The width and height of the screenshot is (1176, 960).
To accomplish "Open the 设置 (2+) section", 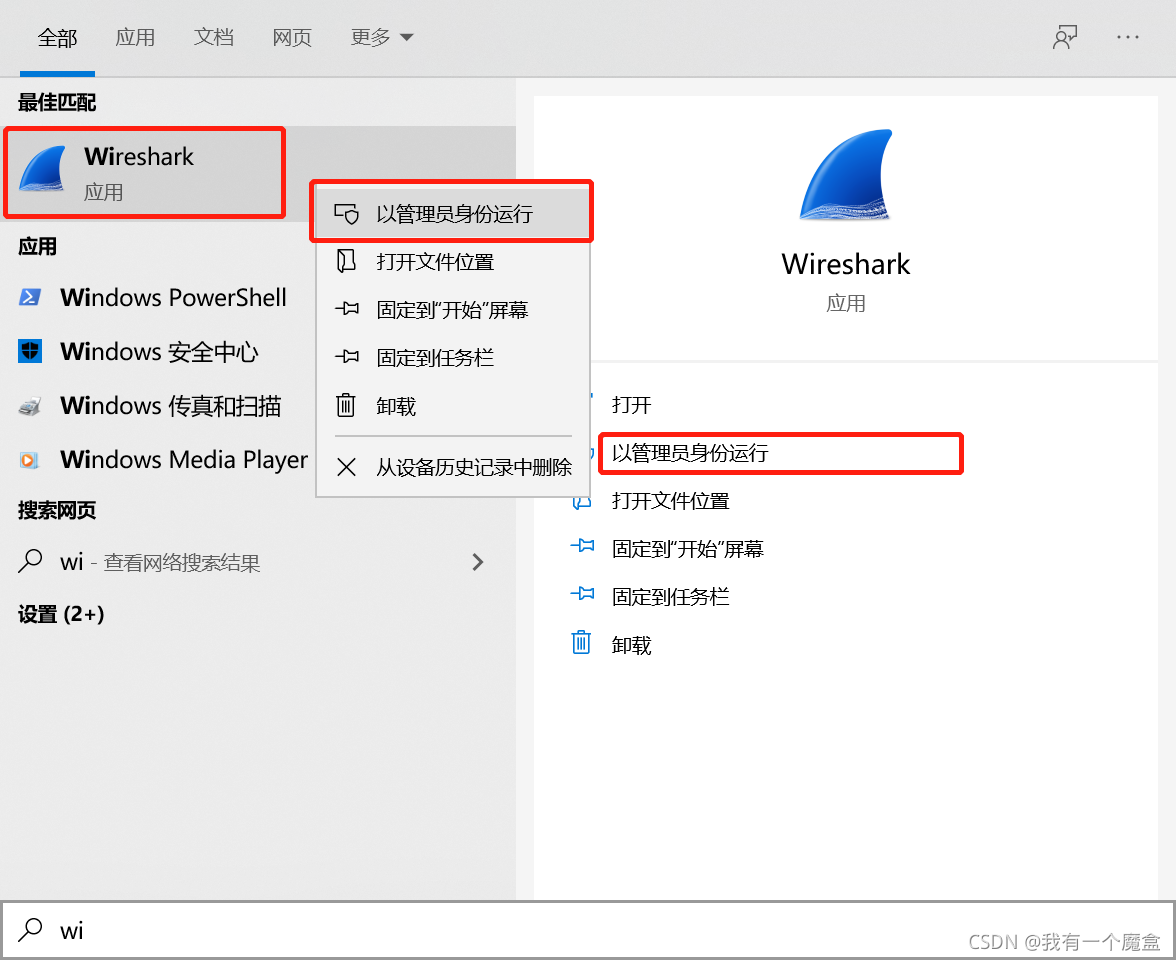I will tap(61, 614).
